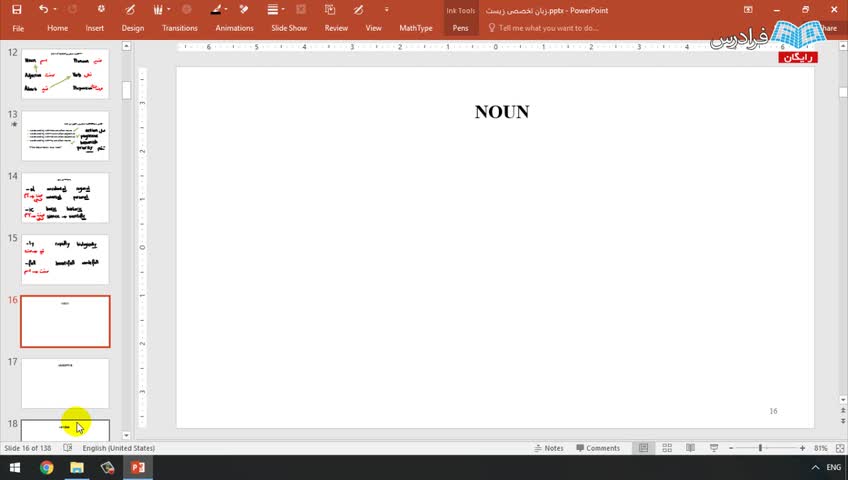Screen dimensions: 848x480
Task: Select the Review tab
Action: [336, 28]
